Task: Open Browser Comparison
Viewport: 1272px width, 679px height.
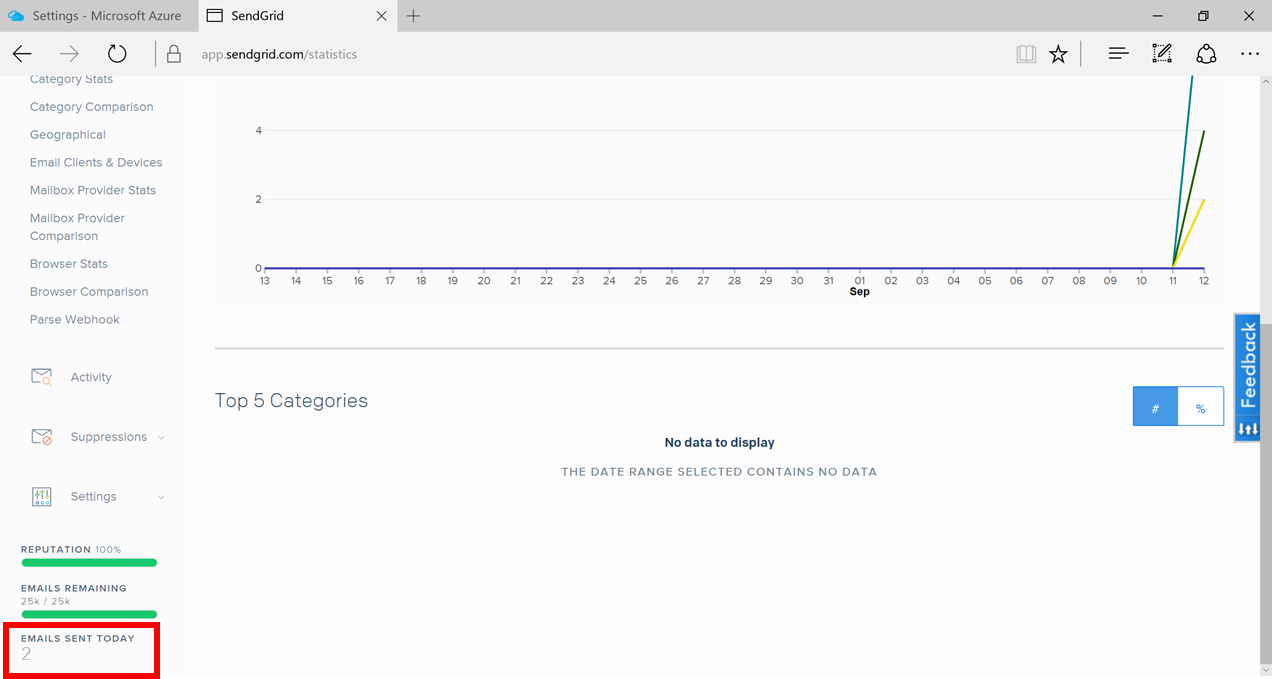Action: [89, 292]
